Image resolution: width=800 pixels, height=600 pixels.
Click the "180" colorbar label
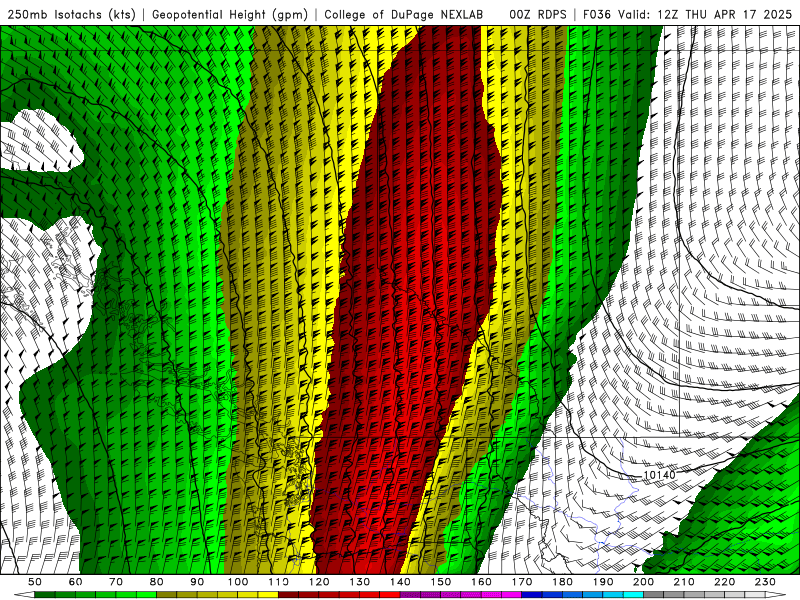(x=563, y=582)
